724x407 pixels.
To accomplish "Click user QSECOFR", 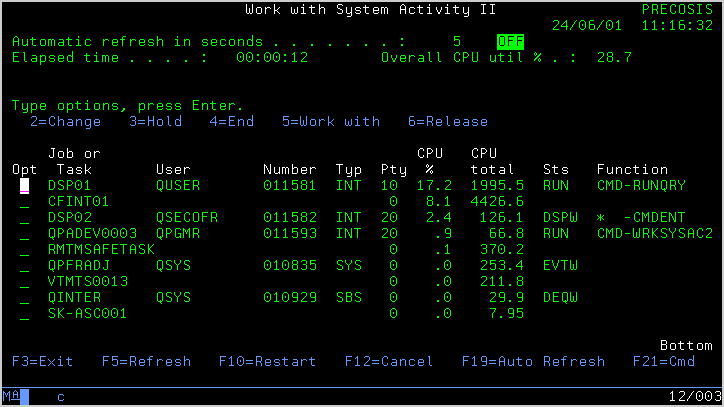I will point(187,218).
